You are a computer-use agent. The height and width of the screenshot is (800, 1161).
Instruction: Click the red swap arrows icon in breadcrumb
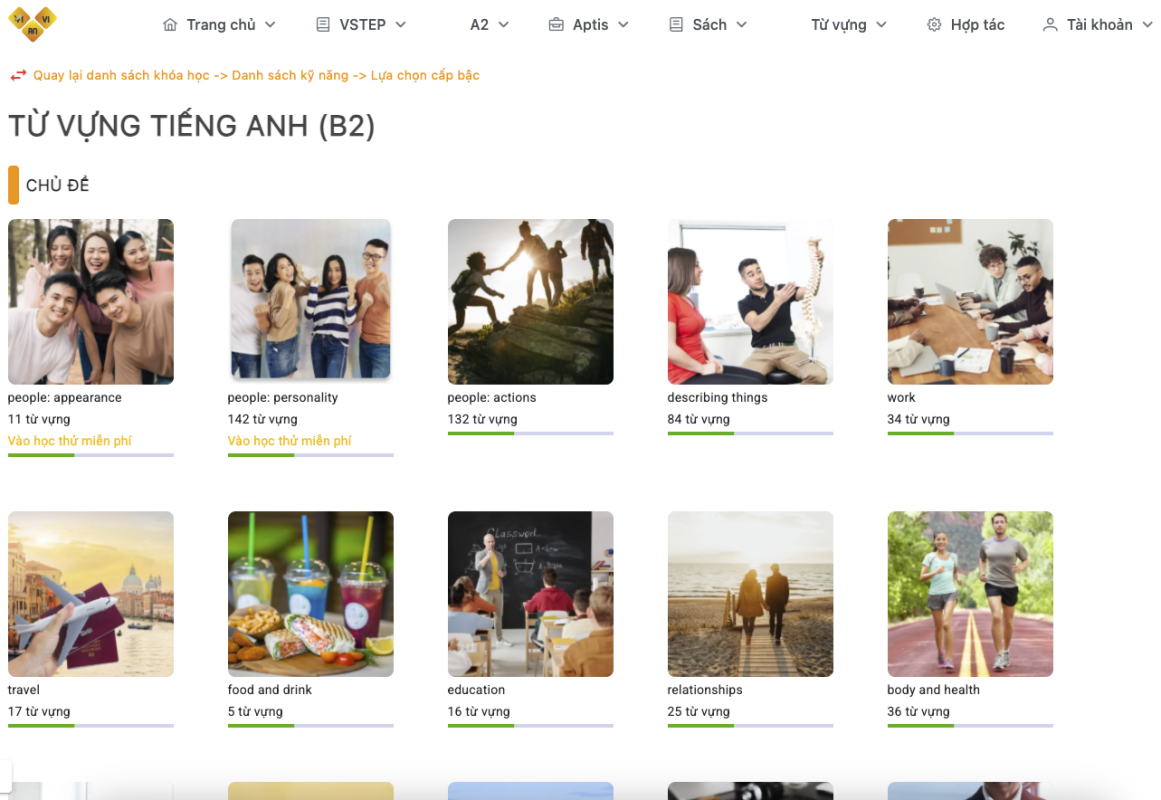pyautogui.click(x=19, y=75)
